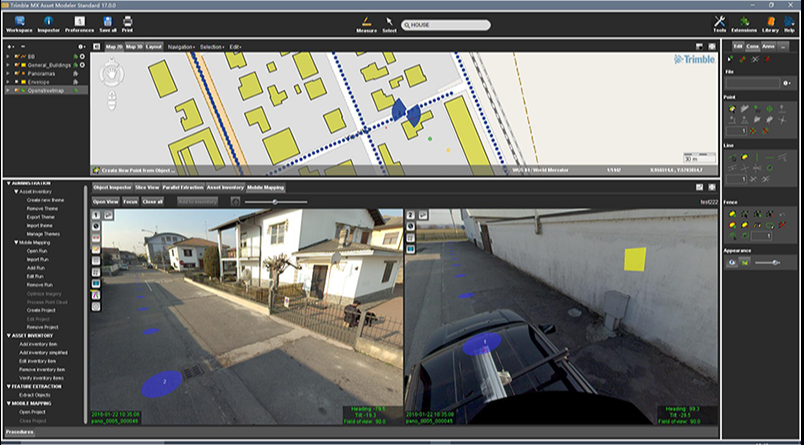
Task: Open the Slice View tab
Action: pos(147,188)
